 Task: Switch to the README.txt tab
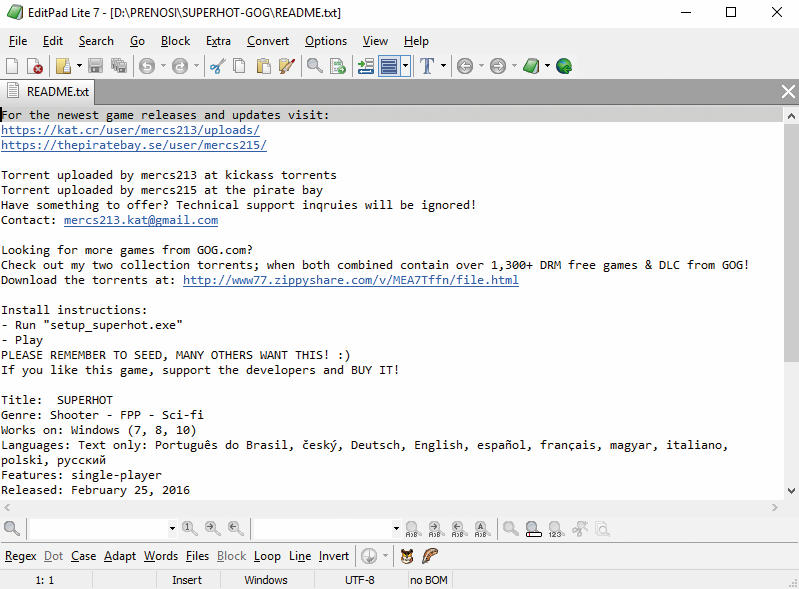[48, 92]
